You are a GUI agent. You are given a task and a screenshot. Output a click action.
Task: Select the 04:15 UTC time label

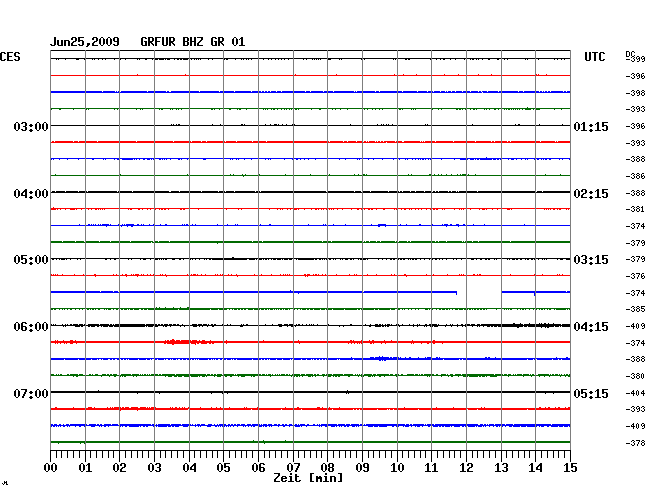point(591,327)
